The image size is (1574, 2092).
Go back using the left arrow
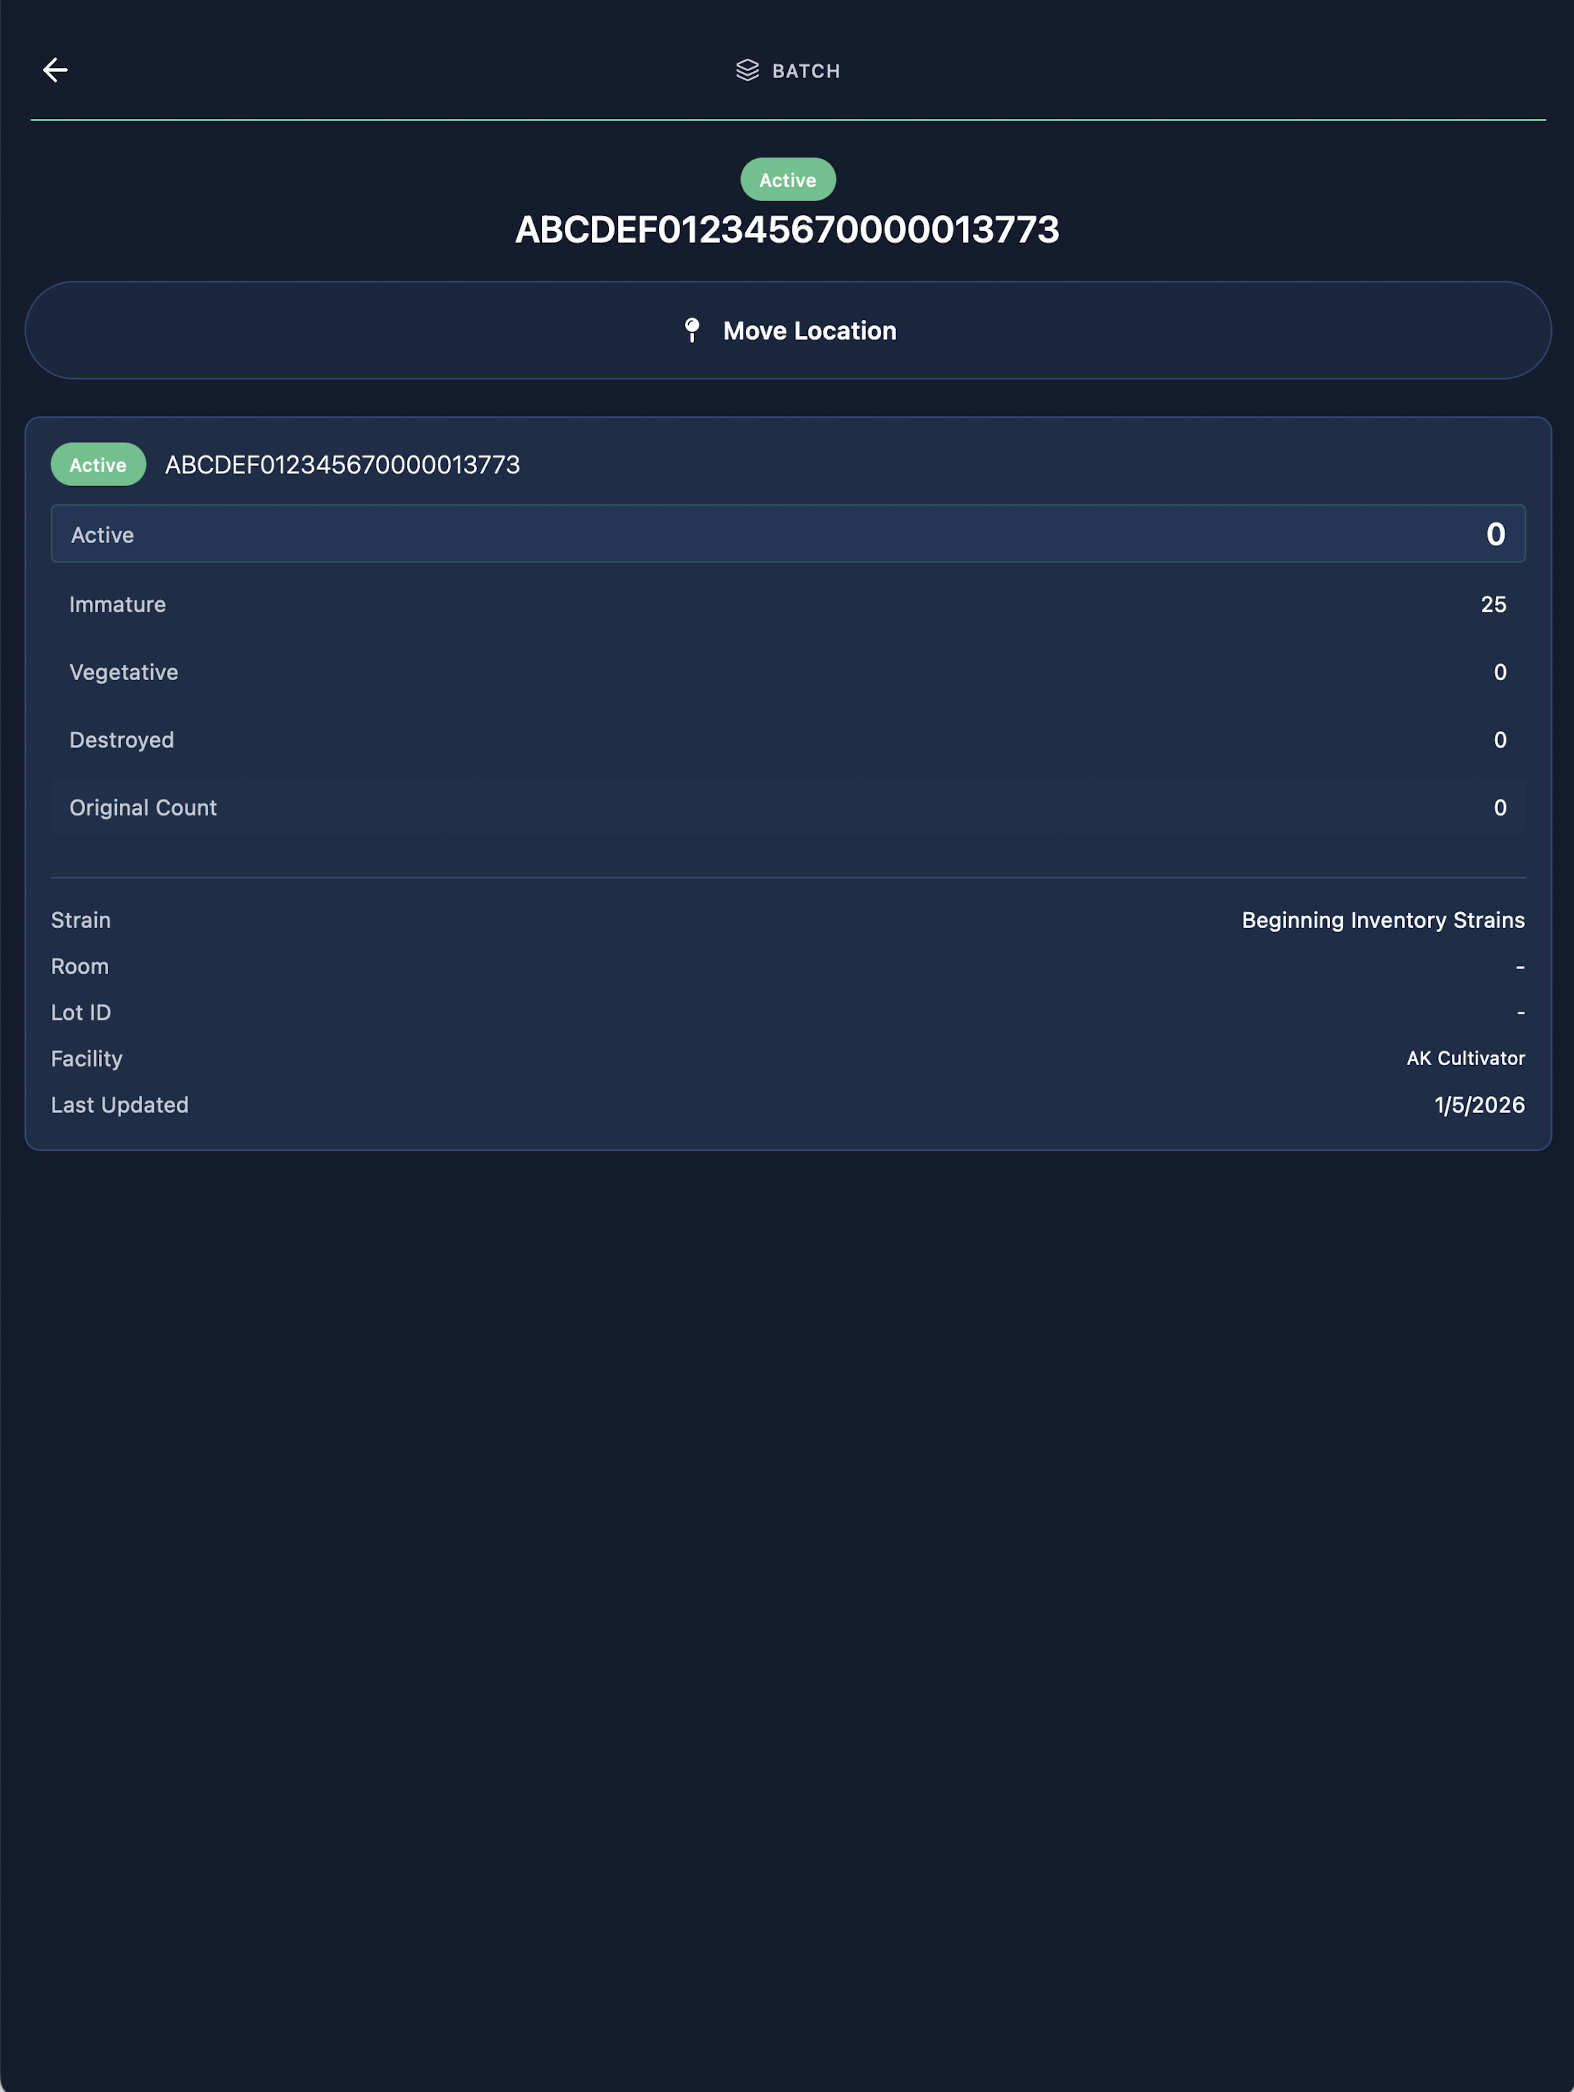pyautogui.click(x=55, y=70)
